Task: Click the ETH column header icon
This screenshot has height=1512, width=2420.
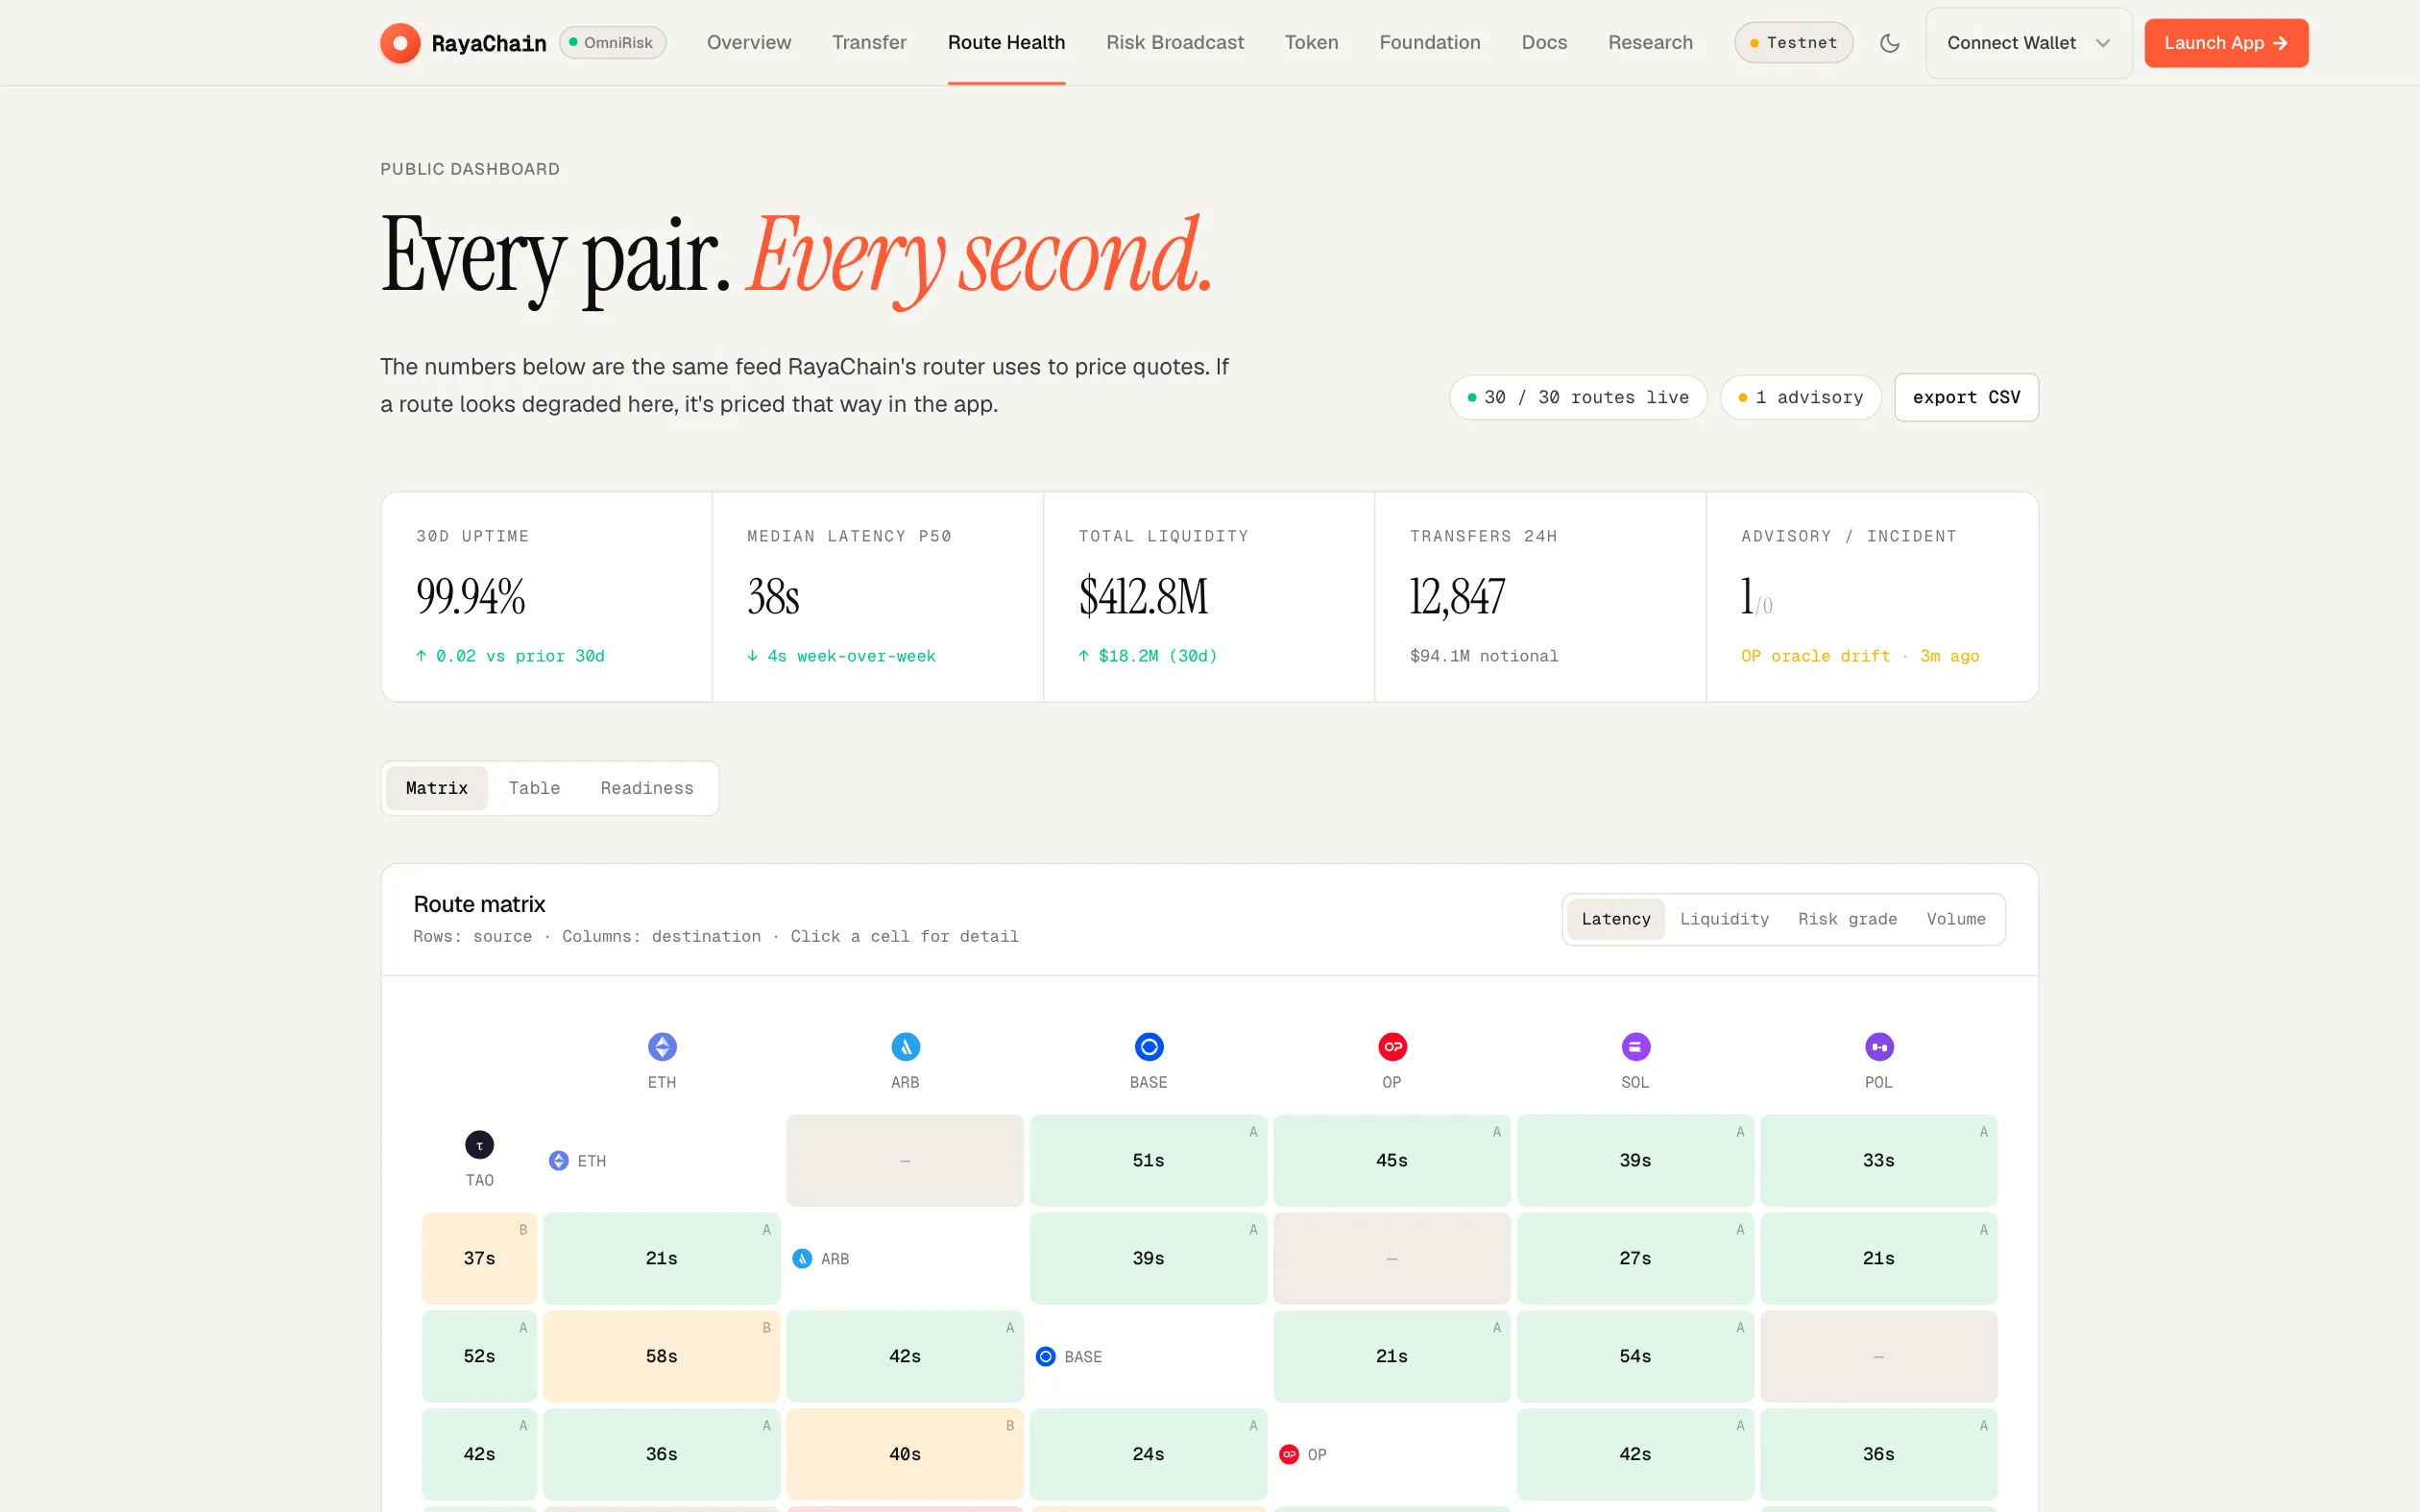Action: point(662,1047)
